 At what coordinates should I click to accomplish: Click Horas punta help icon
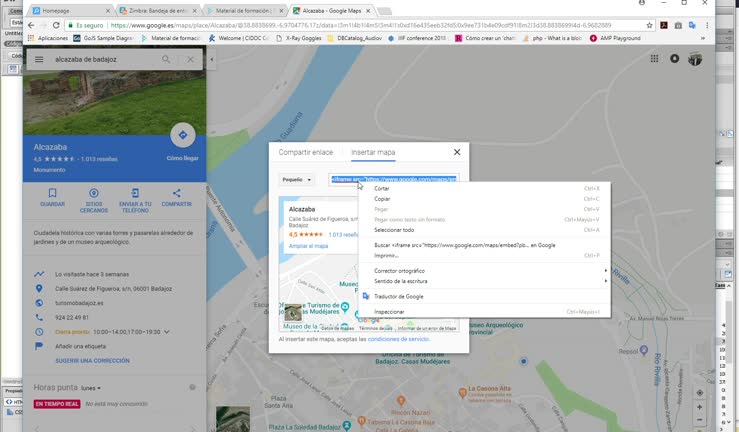[192, 387]
